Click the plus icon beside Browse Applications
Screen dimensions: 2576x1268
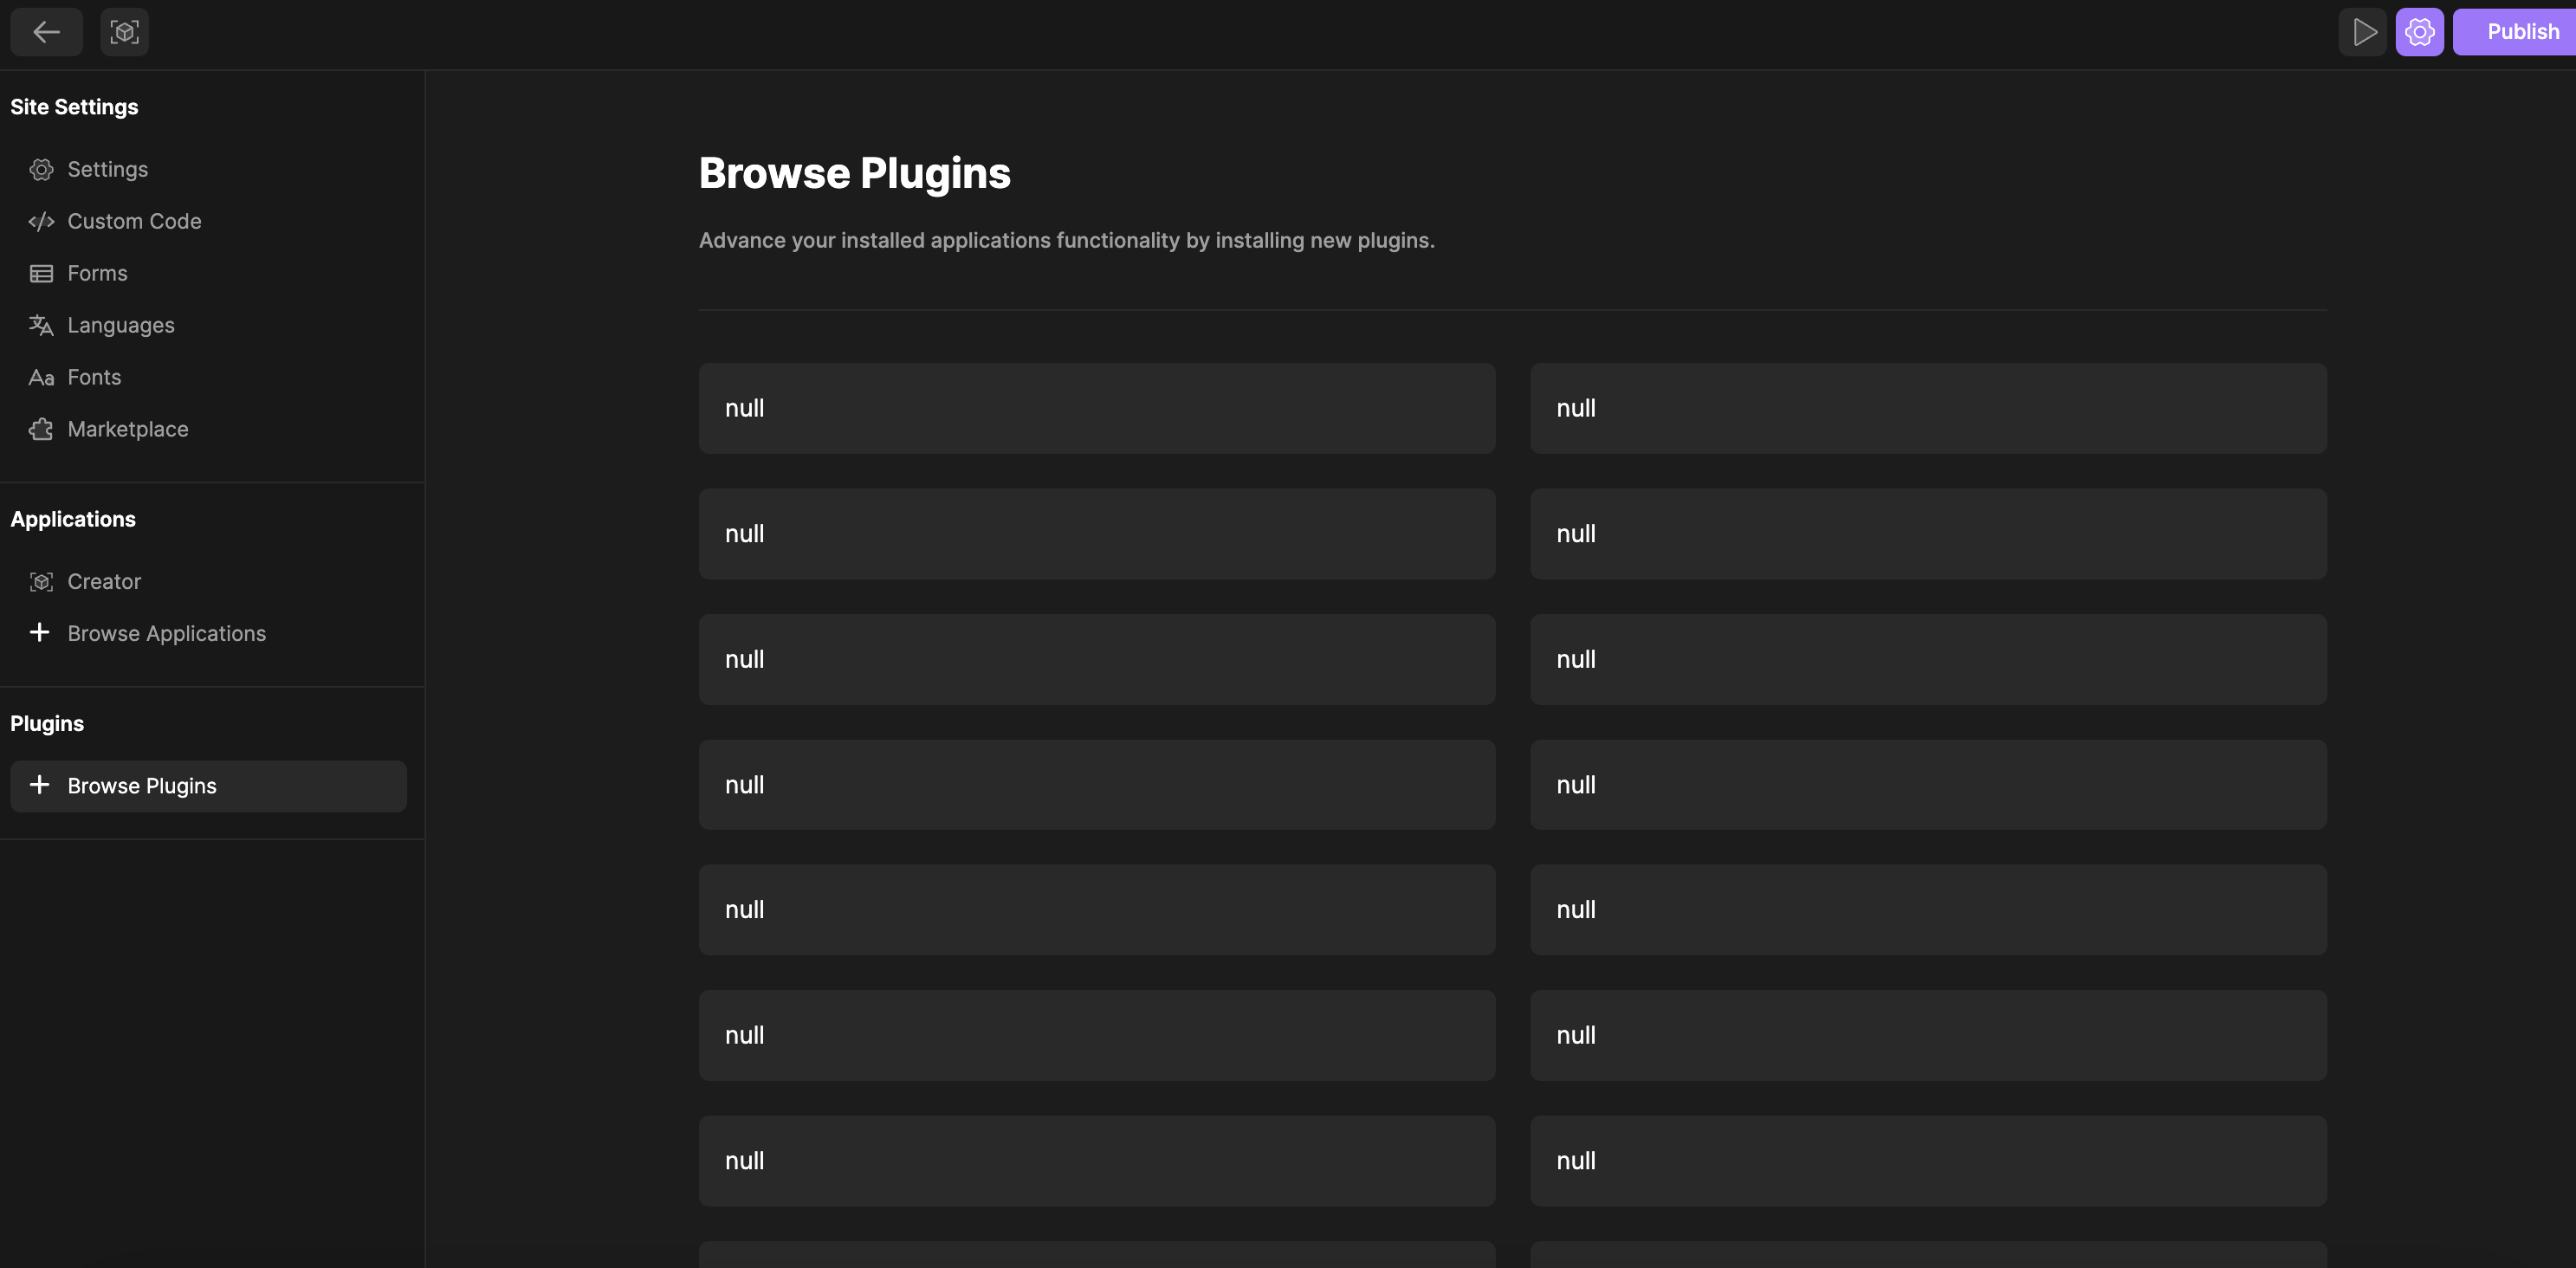pos(39,633)
